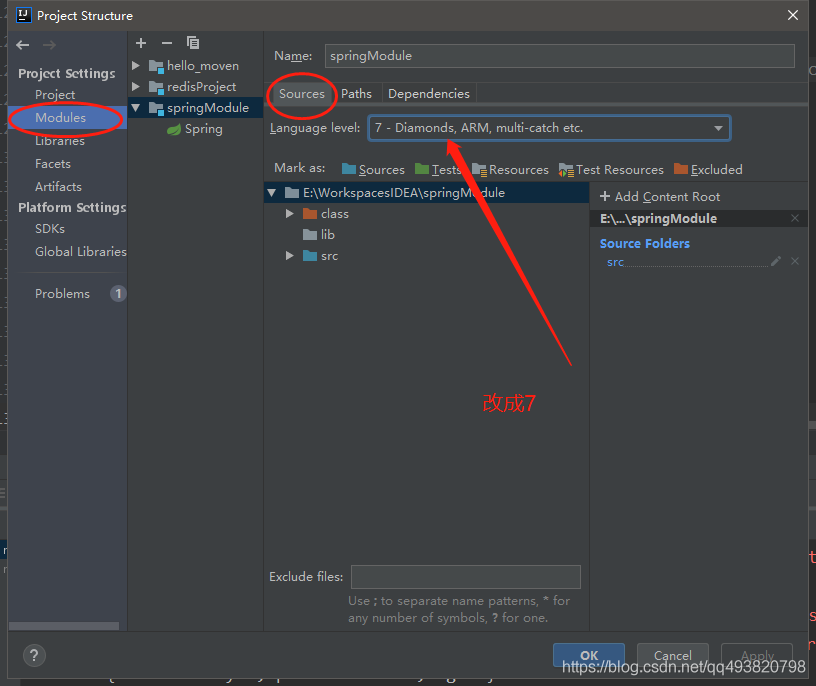The height and width of the screenshot is (686, 816).
Task: Remove the src source folder with X
Action: point(795,262)
